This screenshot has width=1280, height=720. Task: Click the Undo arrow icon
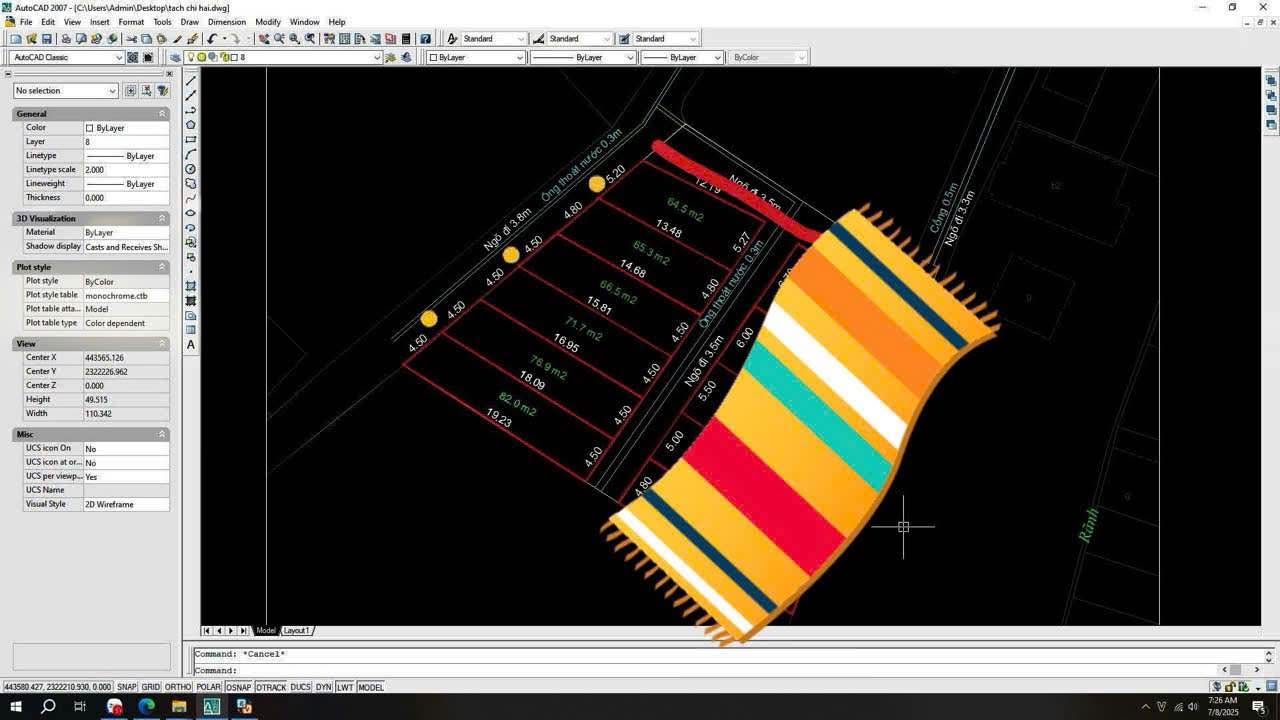point(212,39)
